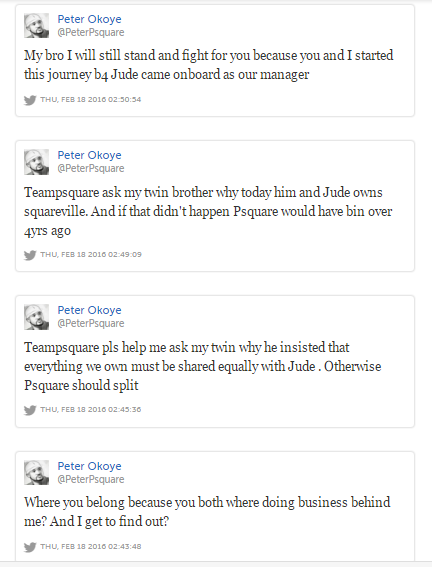The width and height of the screenshot is (432, 567).
Task: Click timestamp THU, FEB 18 2016 02:49:09
Action: tap(90, 255)
